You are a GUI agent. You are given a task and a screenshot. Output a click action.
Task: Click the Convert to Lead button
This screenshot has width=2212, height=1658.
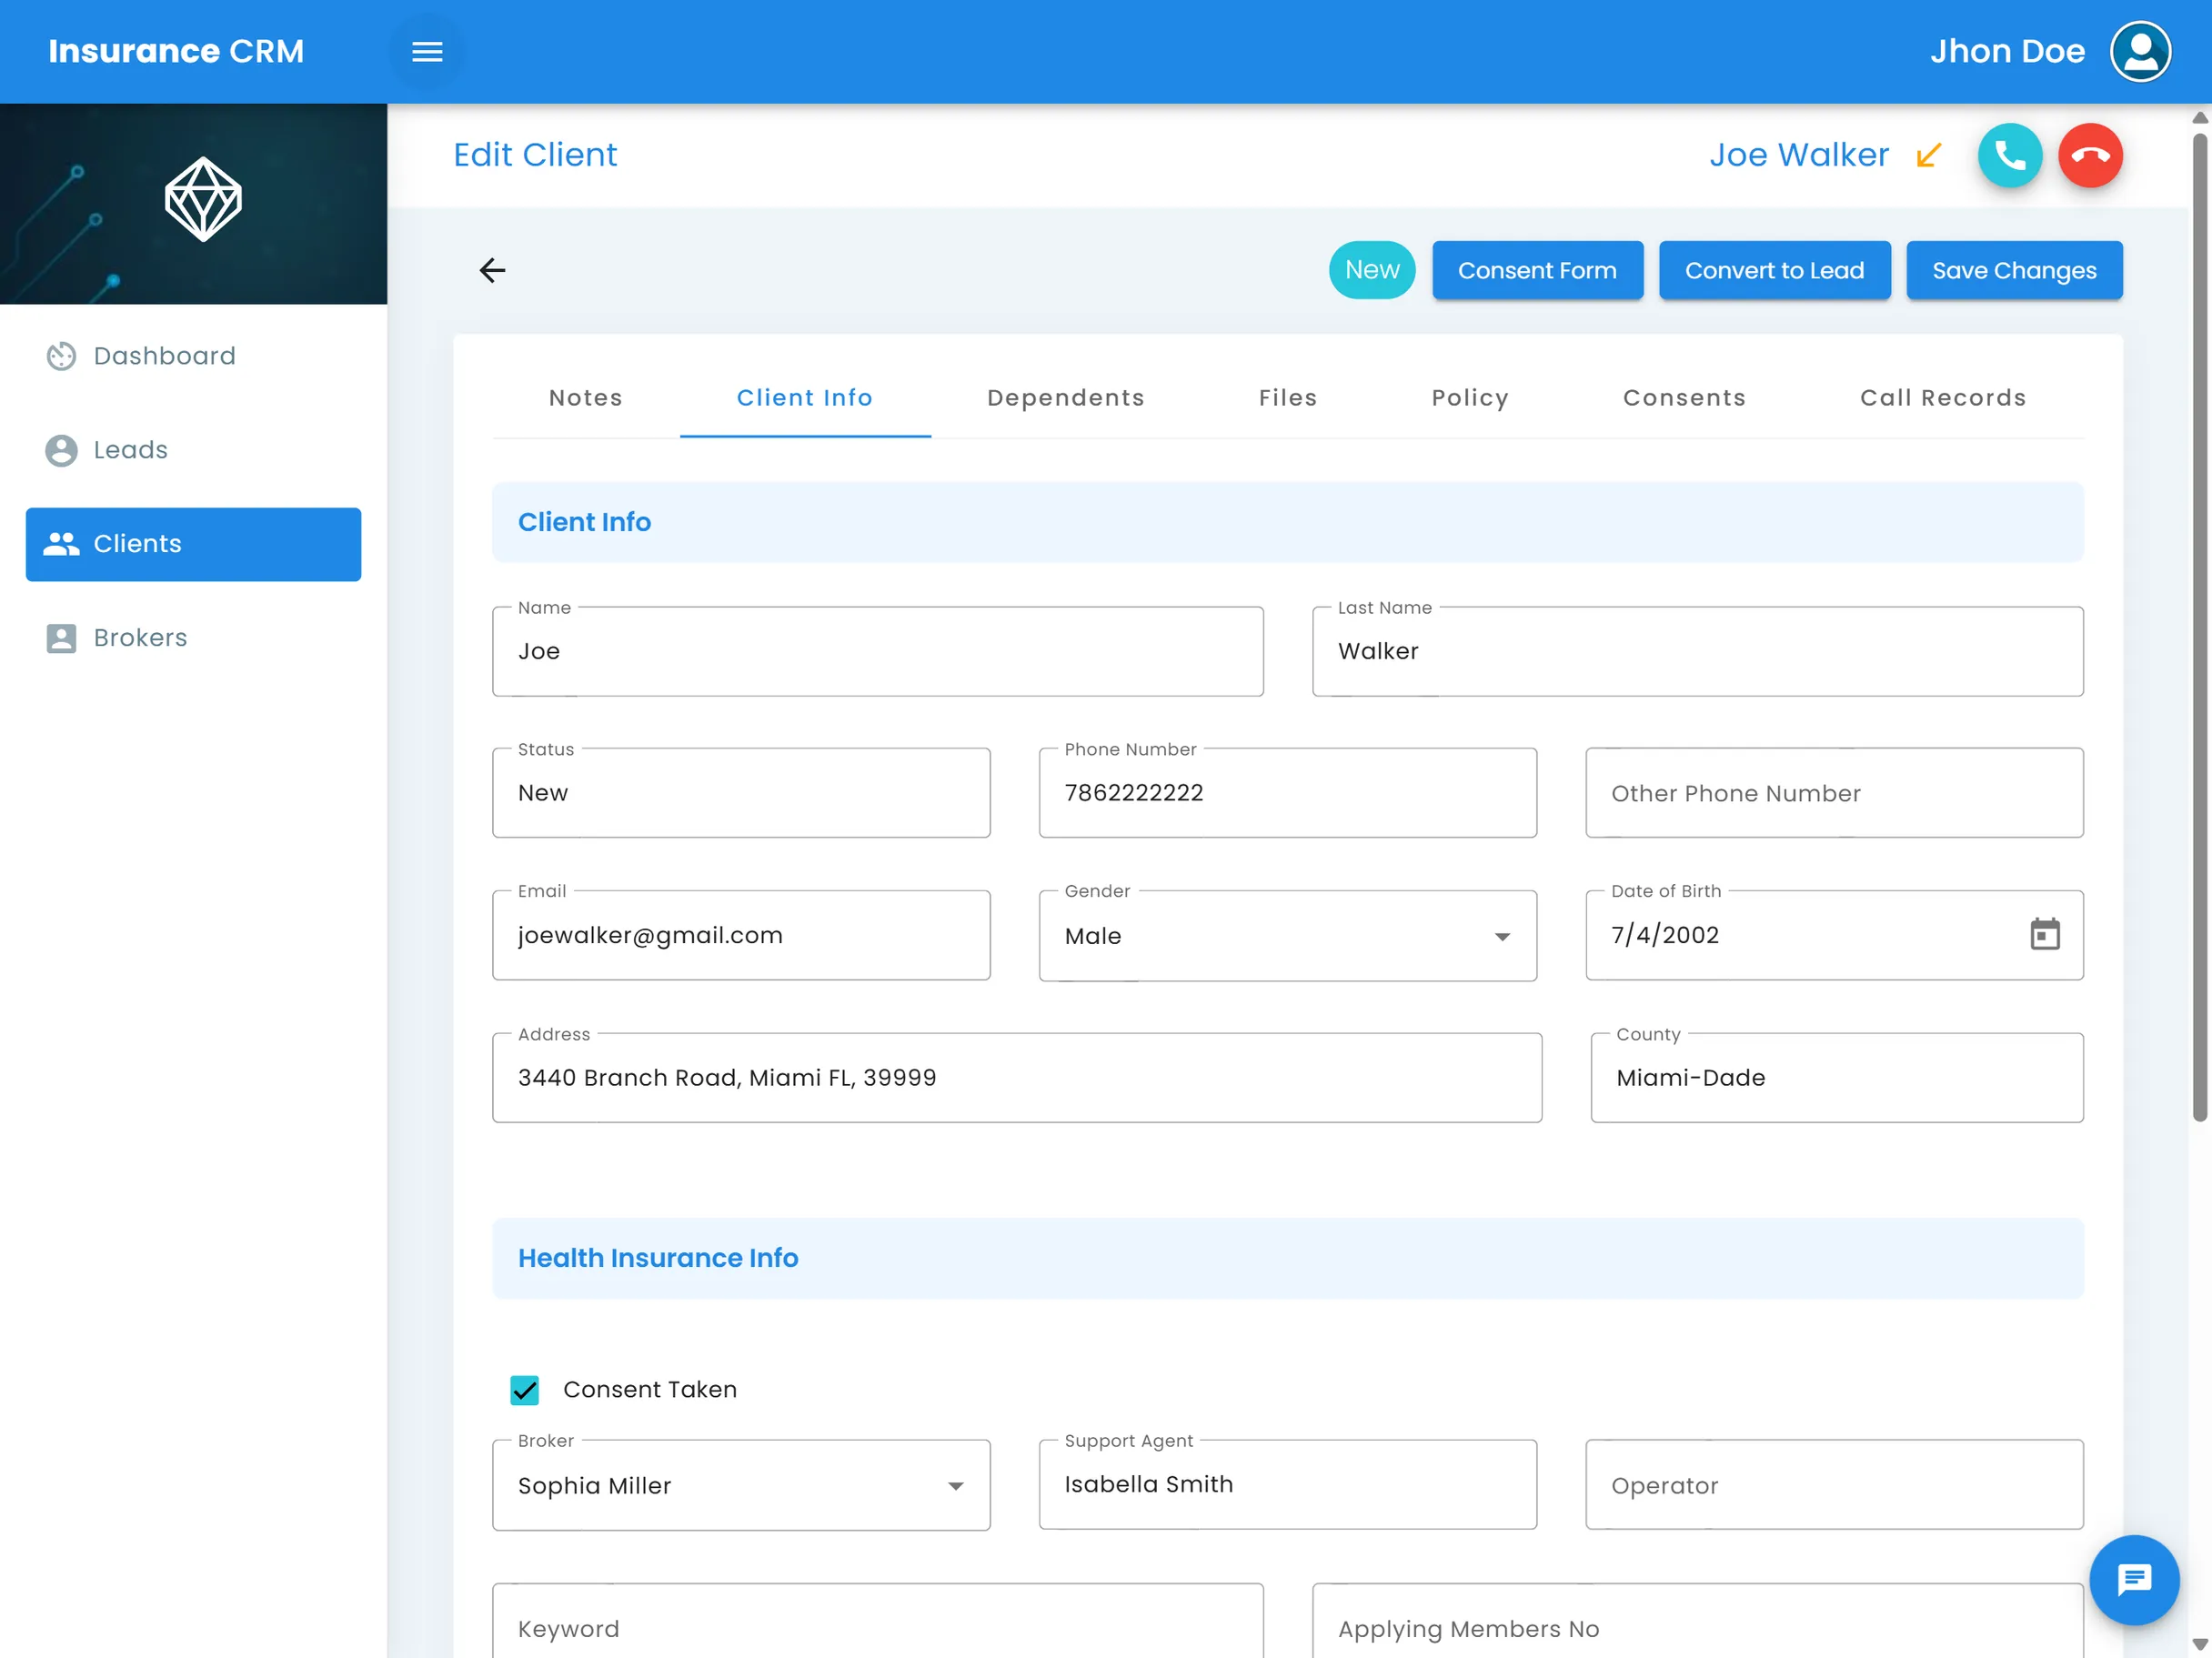pyautogui.click(x=1775, y=270)
